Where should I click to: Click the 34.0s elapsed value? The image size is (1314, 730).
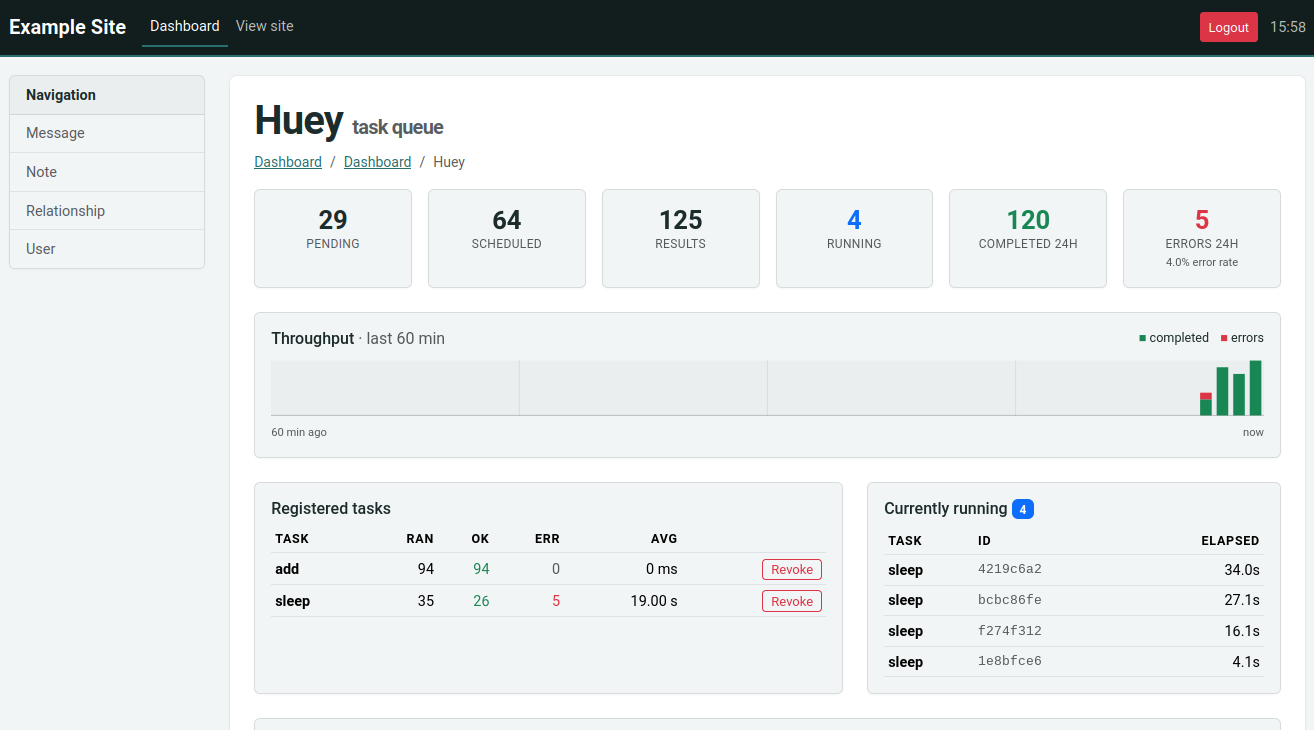1242,570
